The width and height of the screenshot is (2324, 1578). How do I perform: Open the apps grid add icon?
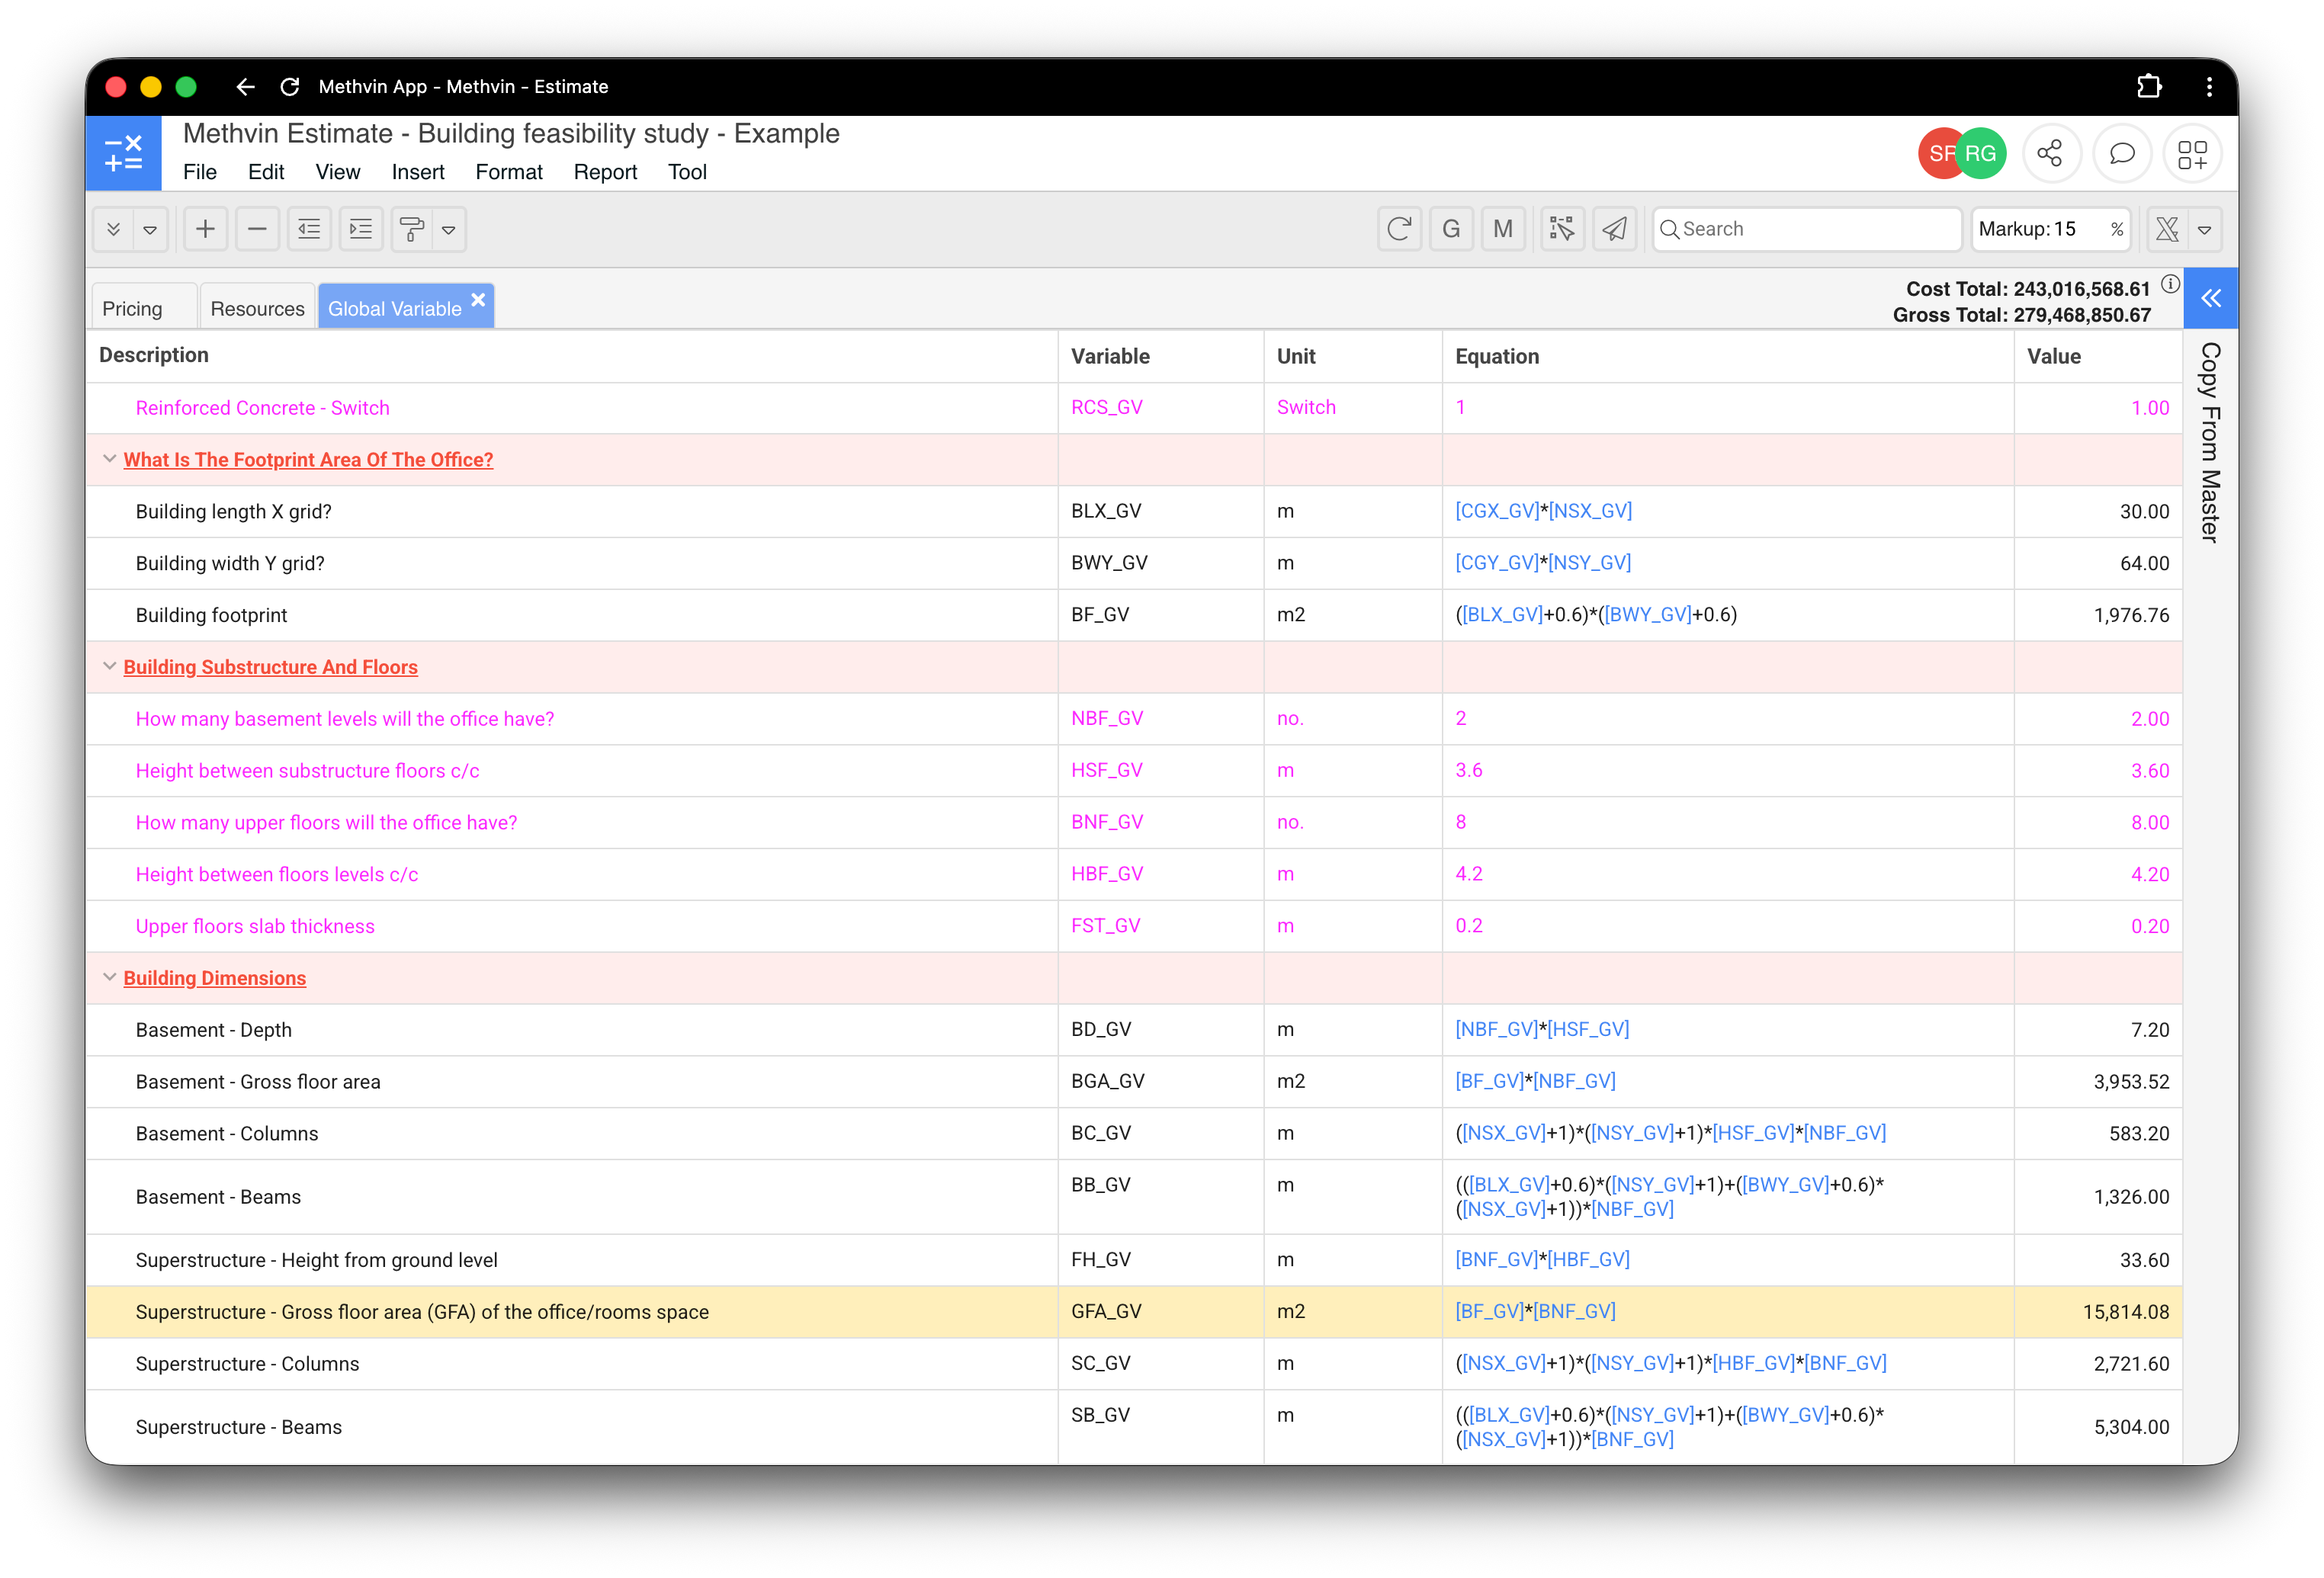point(2192,153)
